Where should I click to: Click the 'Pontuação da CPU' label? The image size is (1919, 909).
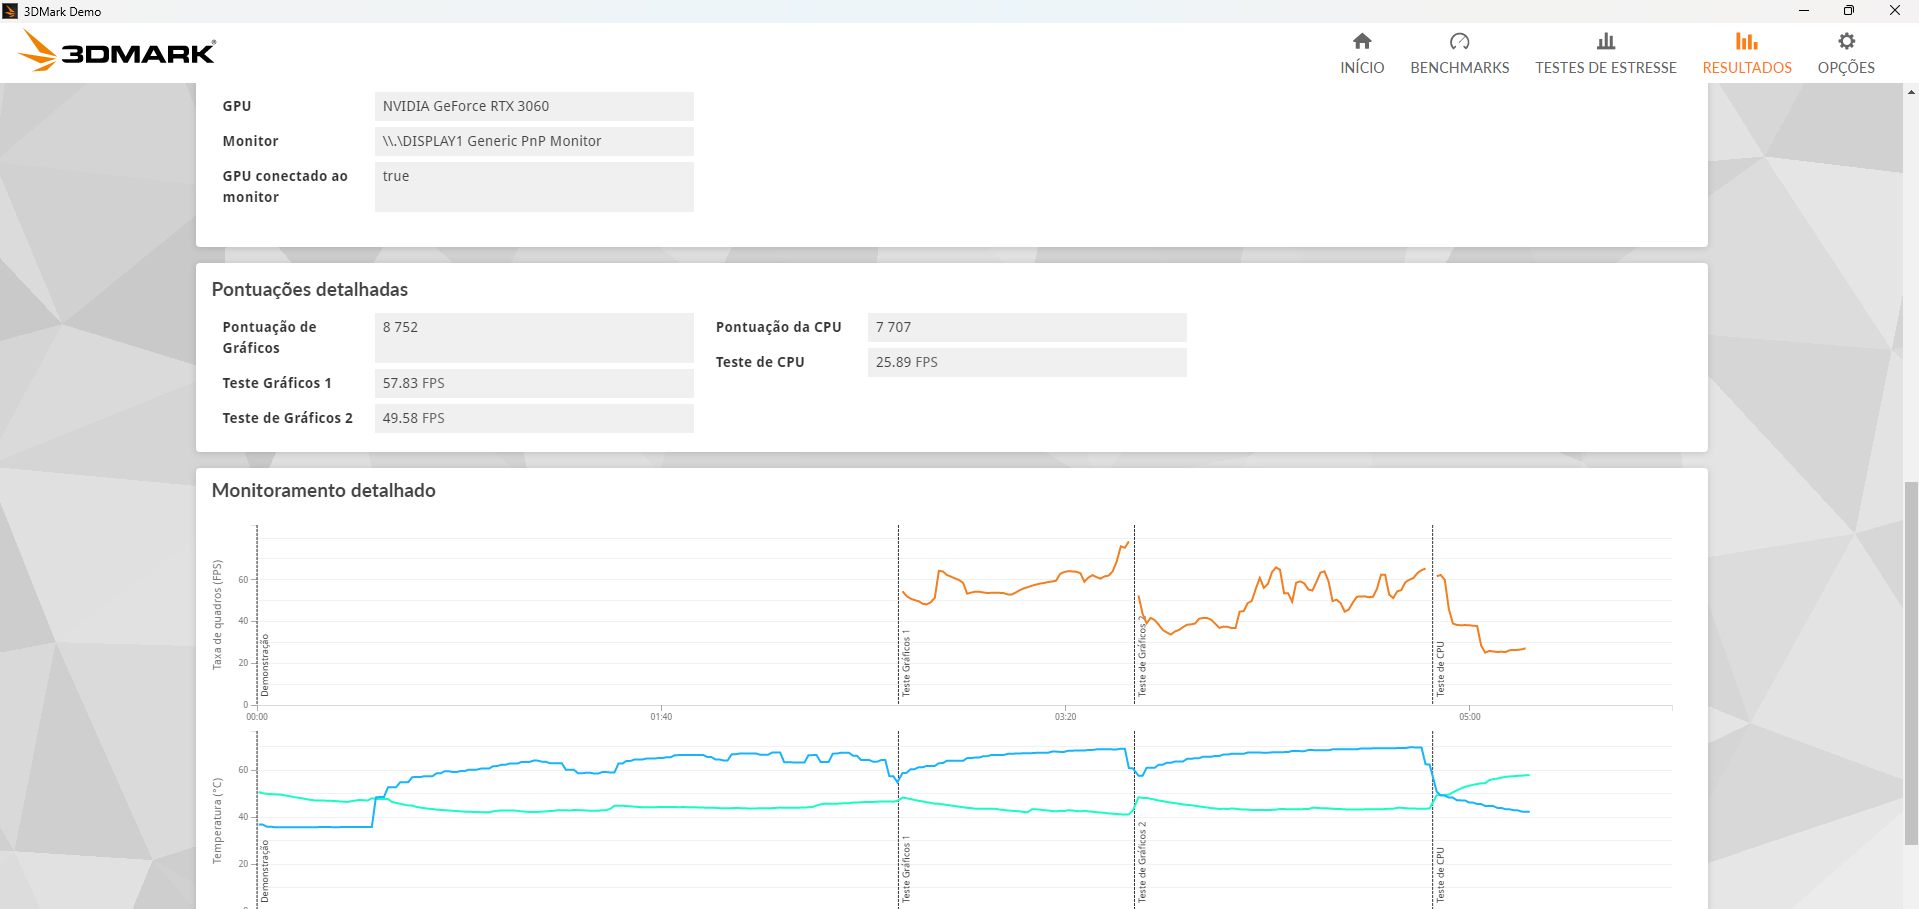778,327
